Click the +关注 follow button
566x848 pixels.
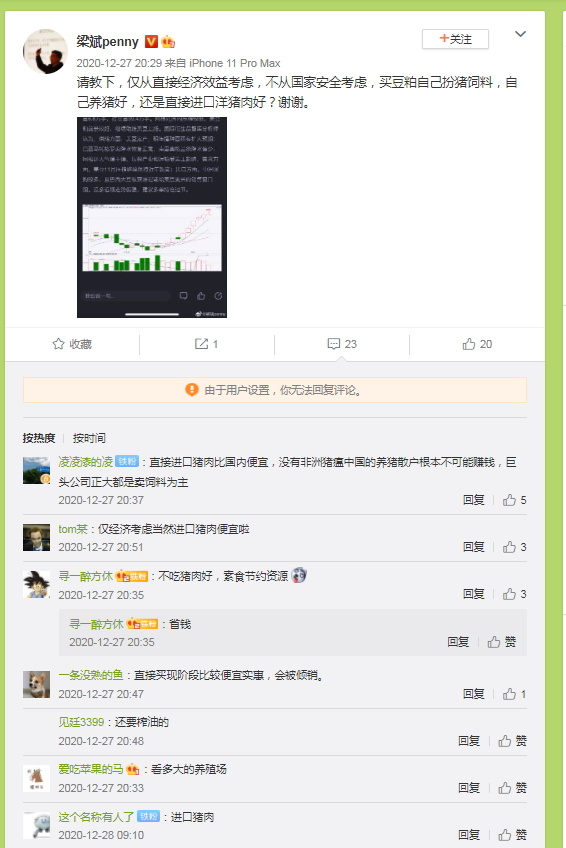pos(455,39)
